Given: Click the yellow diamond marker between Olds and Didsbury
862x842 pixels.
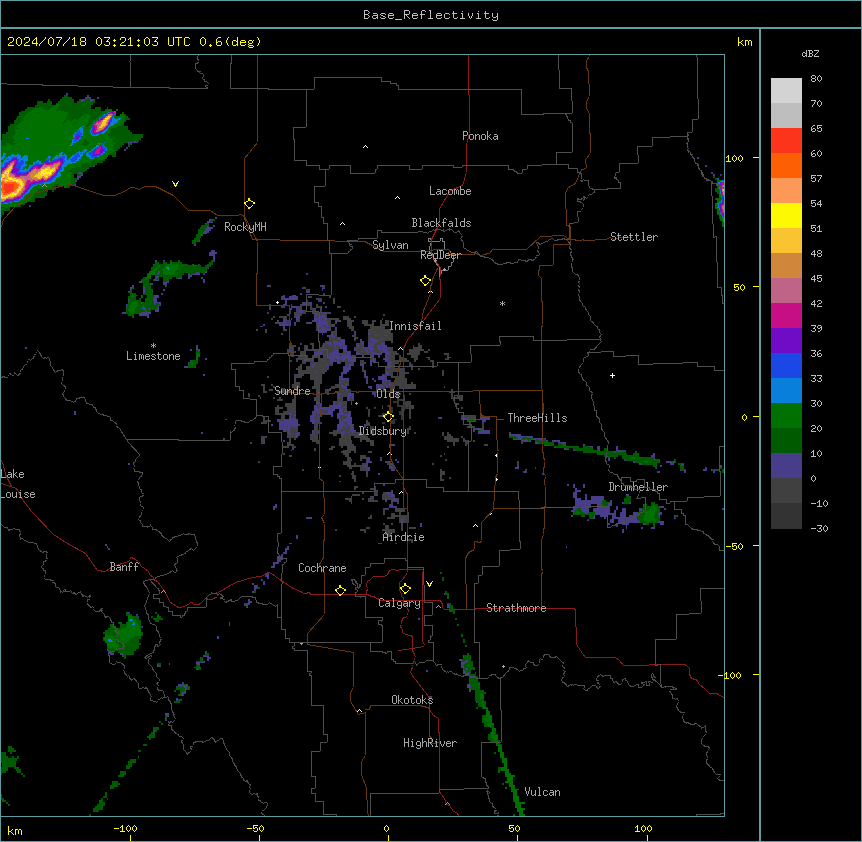Looking at the screenshot, I should coord(389,417).
